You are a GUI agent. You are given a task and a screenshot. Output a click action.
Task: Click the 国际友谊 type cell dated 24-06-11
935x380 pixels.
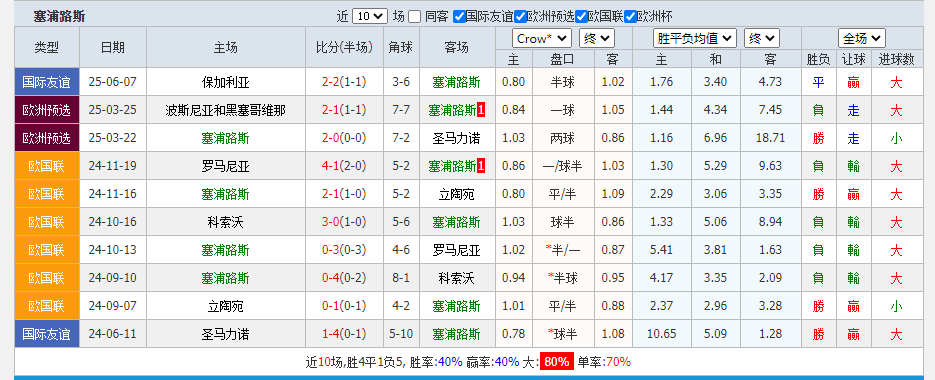pos(47,334)
